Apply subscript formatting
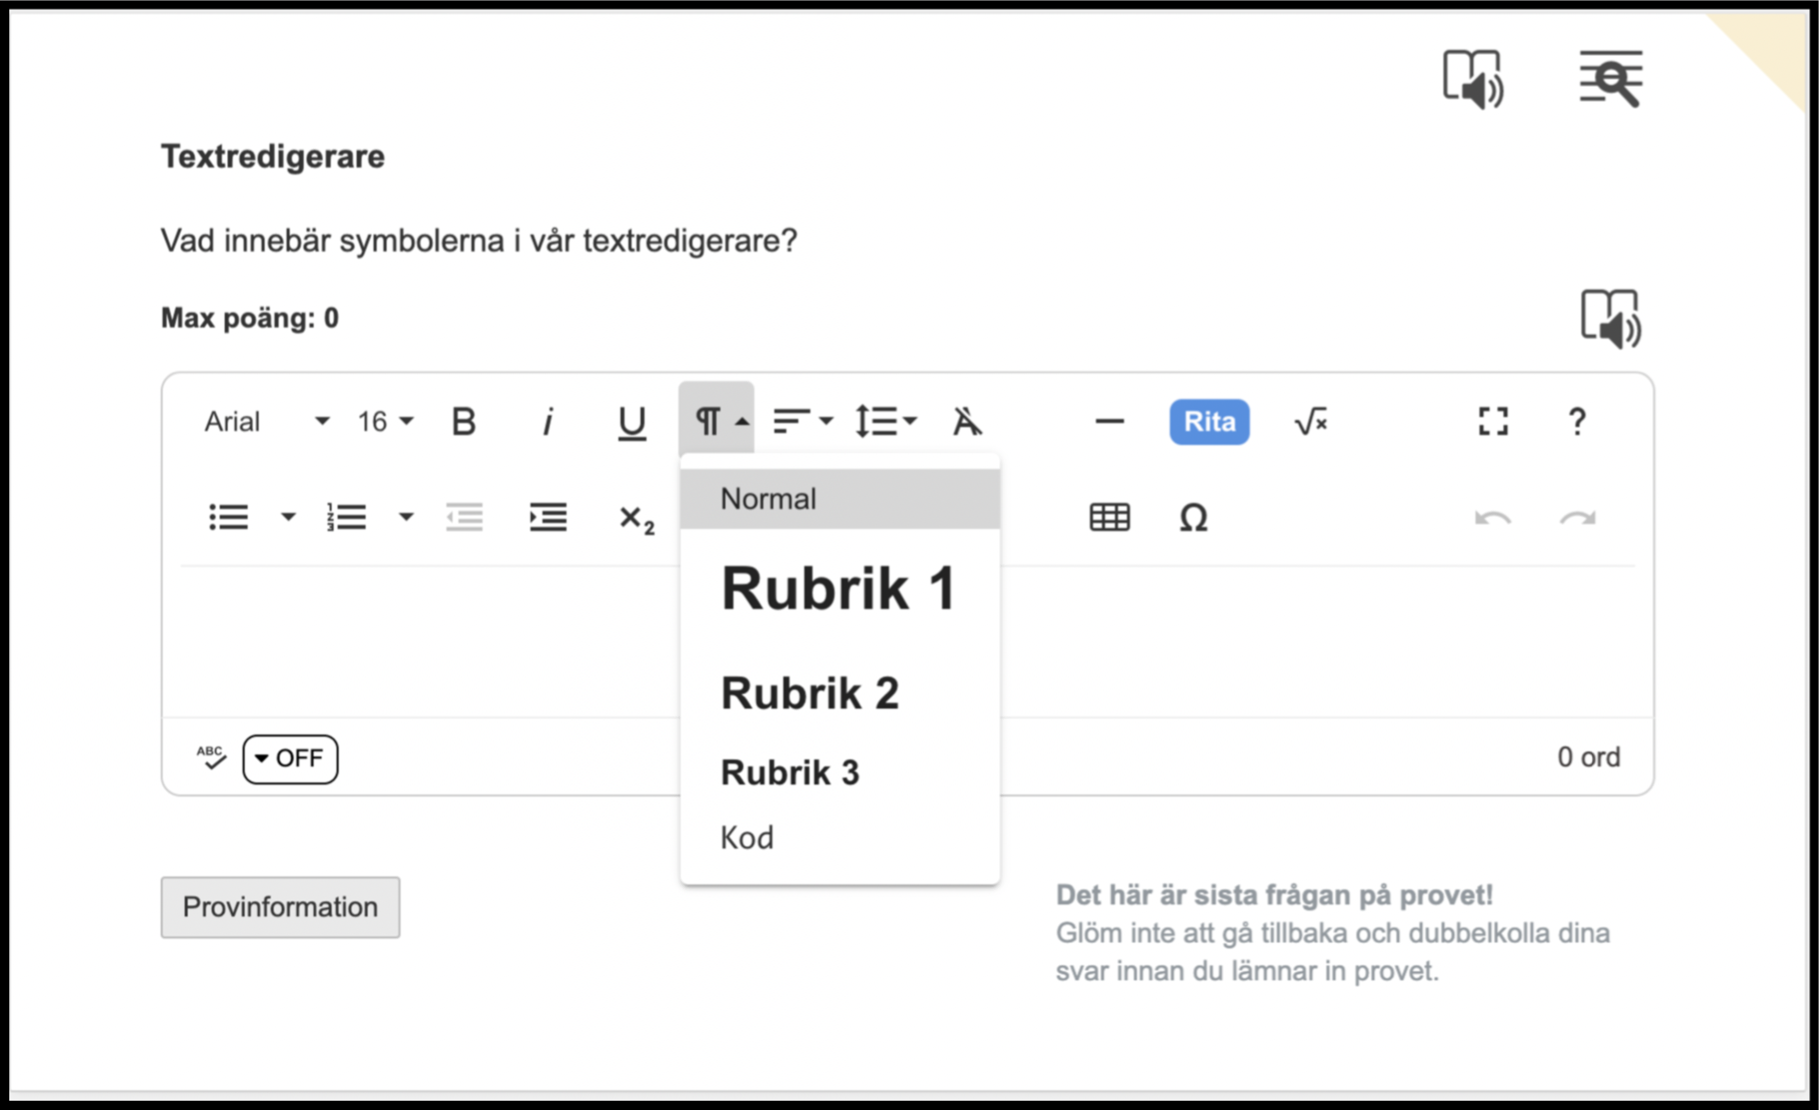The image size is (1819, 1110). tap(636, 519)
